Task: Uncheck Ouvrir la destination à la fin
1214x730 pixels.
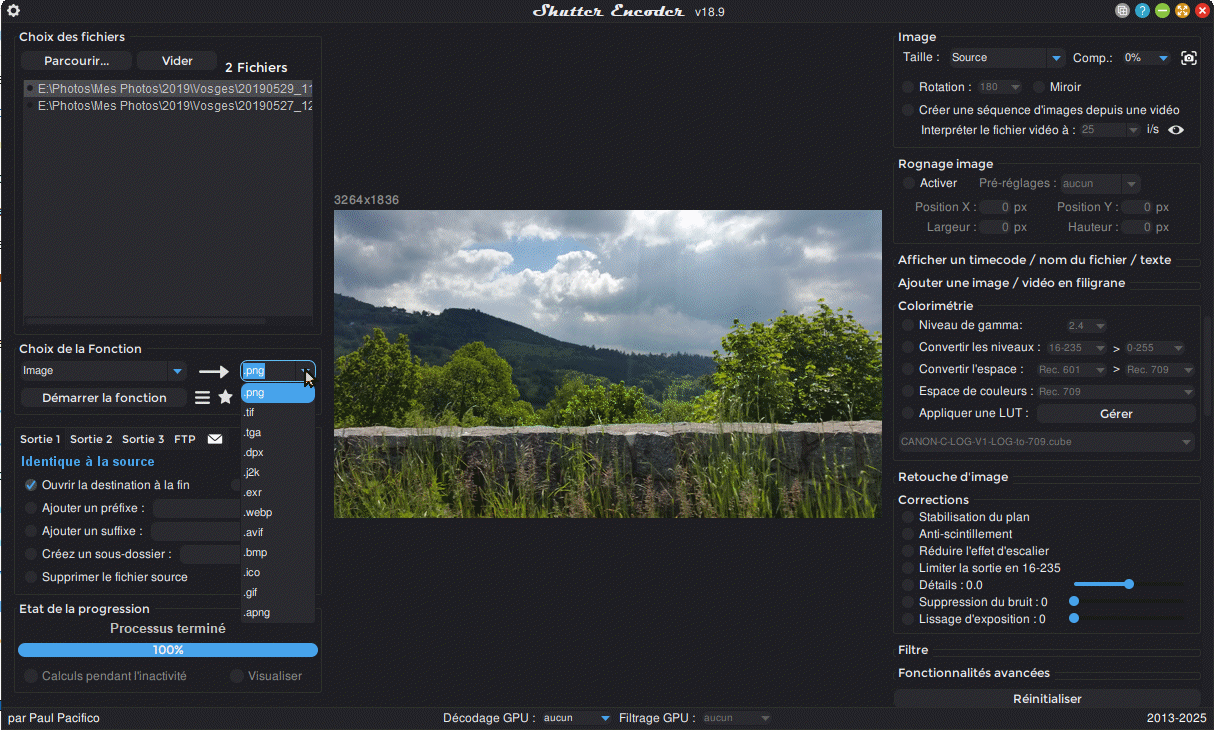Action: tap(30, 485)
